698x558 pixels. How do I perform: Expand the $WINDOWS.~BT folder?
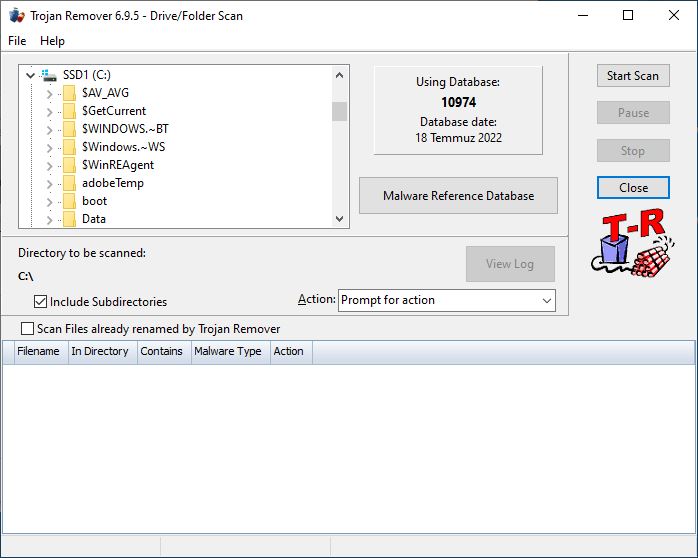coord(49,130)
